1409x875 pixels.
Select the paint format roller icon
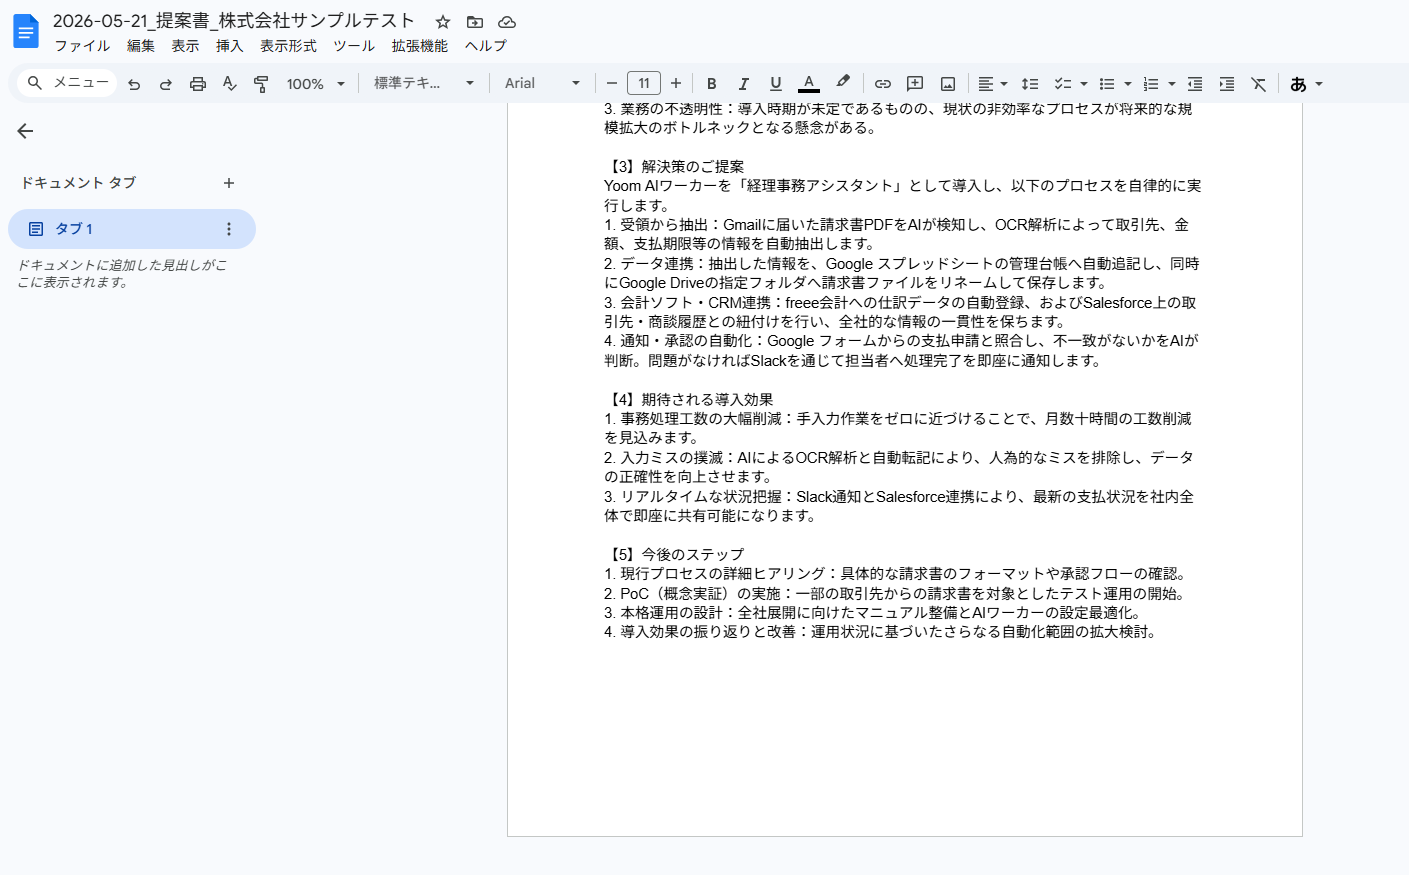coord(261,84)
